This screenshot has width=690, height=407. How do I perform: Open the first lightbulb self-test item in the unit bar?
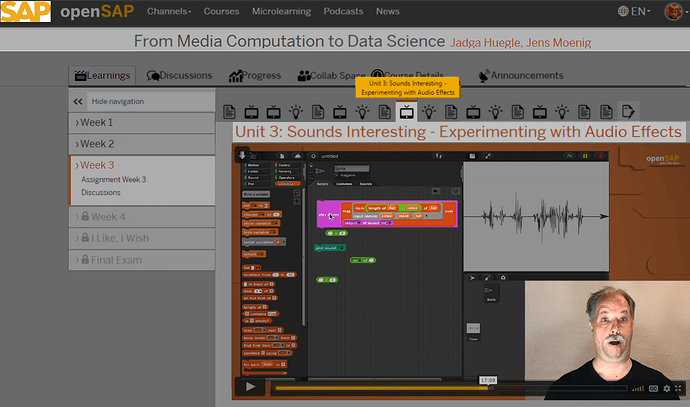296,112
